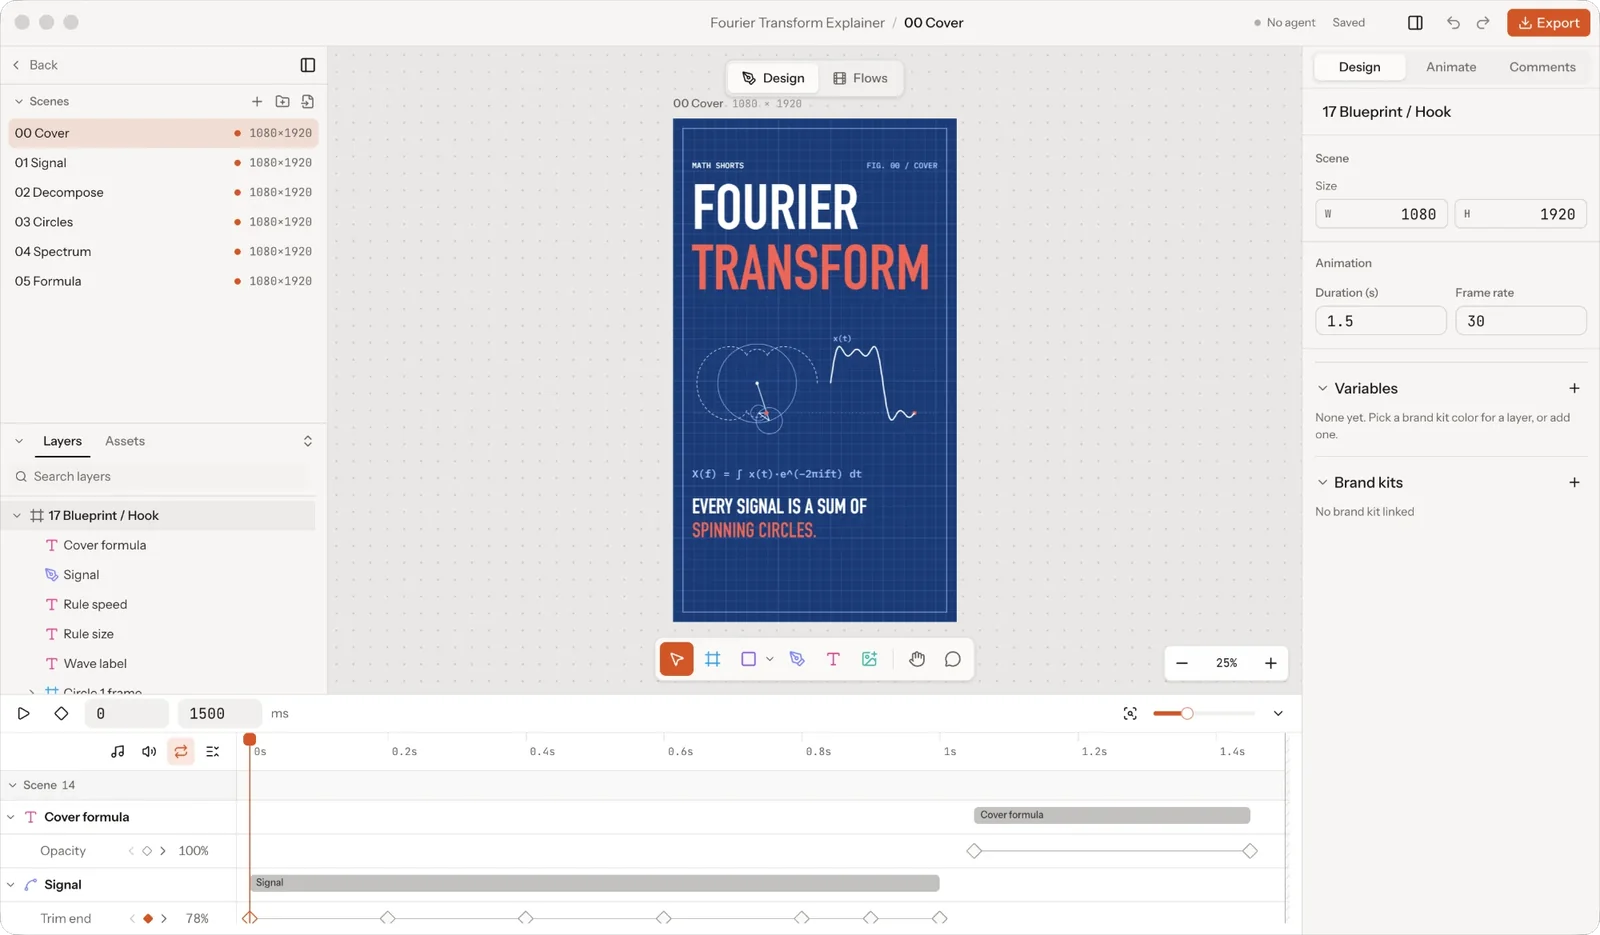
Task: Collapse the Variables section
Action: coord(1322,388)
